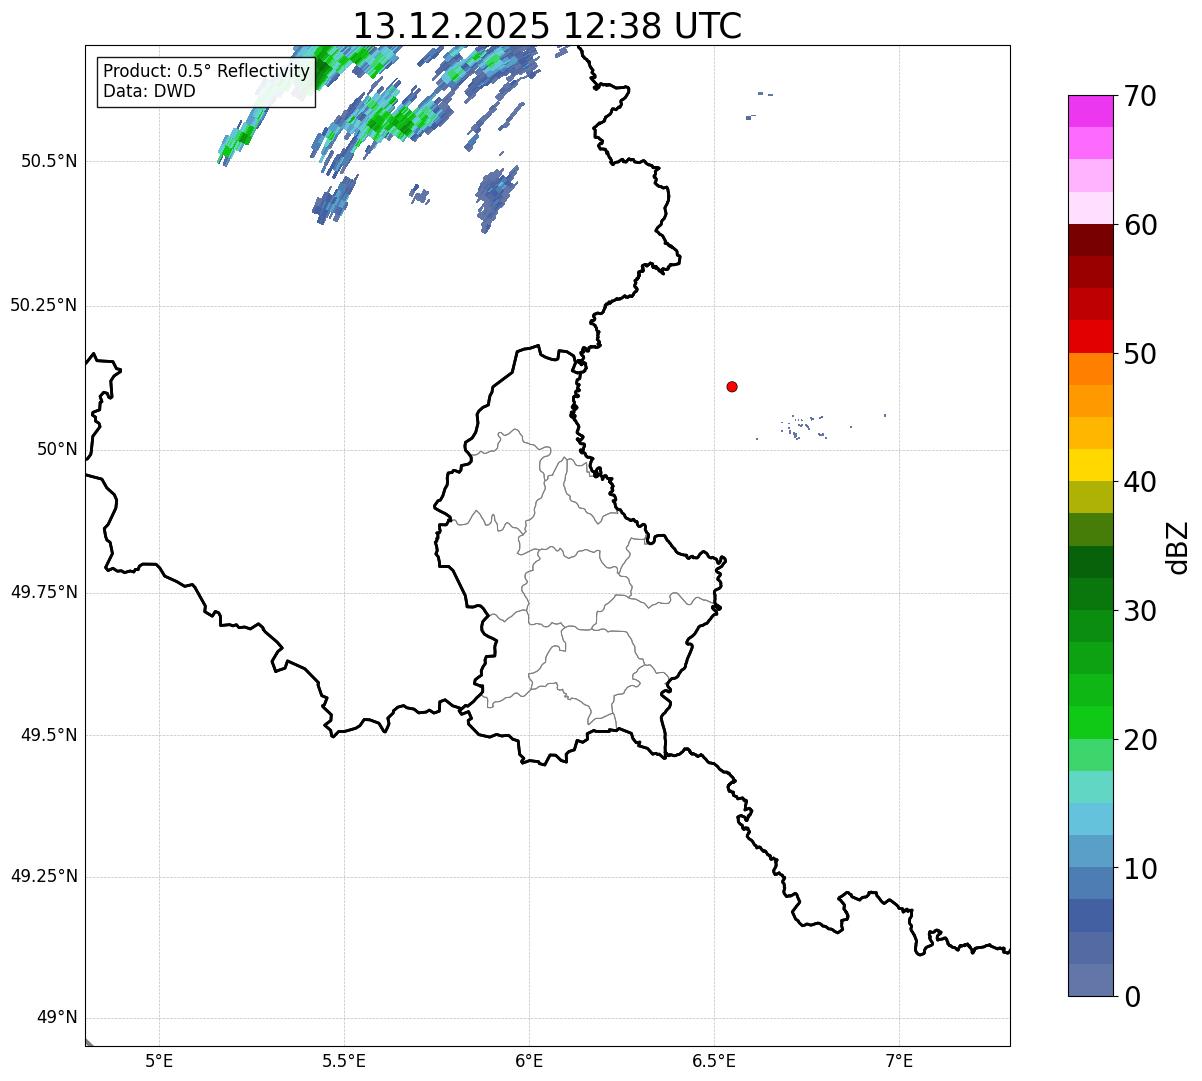Click the 7°E longitude label
1202x1081 pixels.
pos(899,1061)
